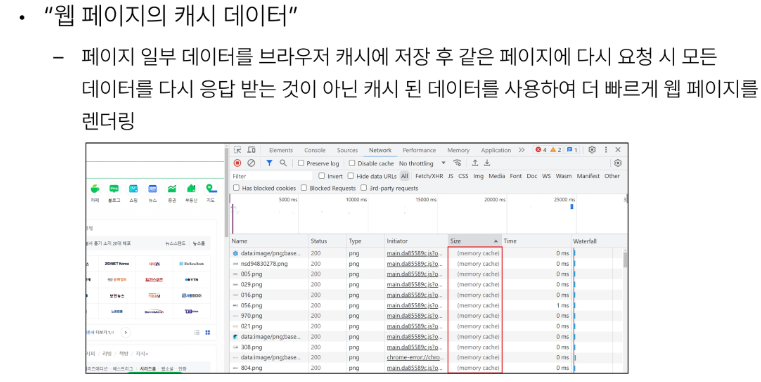761x382 pixels.
Task: Select the All request type filter
Action: (404, 176)
